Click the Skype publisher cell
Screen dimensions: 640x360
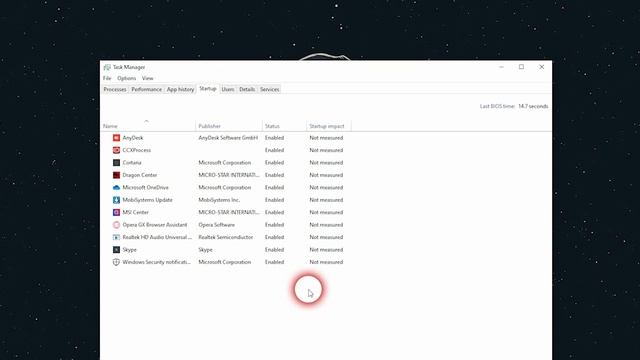coord(205,250)
